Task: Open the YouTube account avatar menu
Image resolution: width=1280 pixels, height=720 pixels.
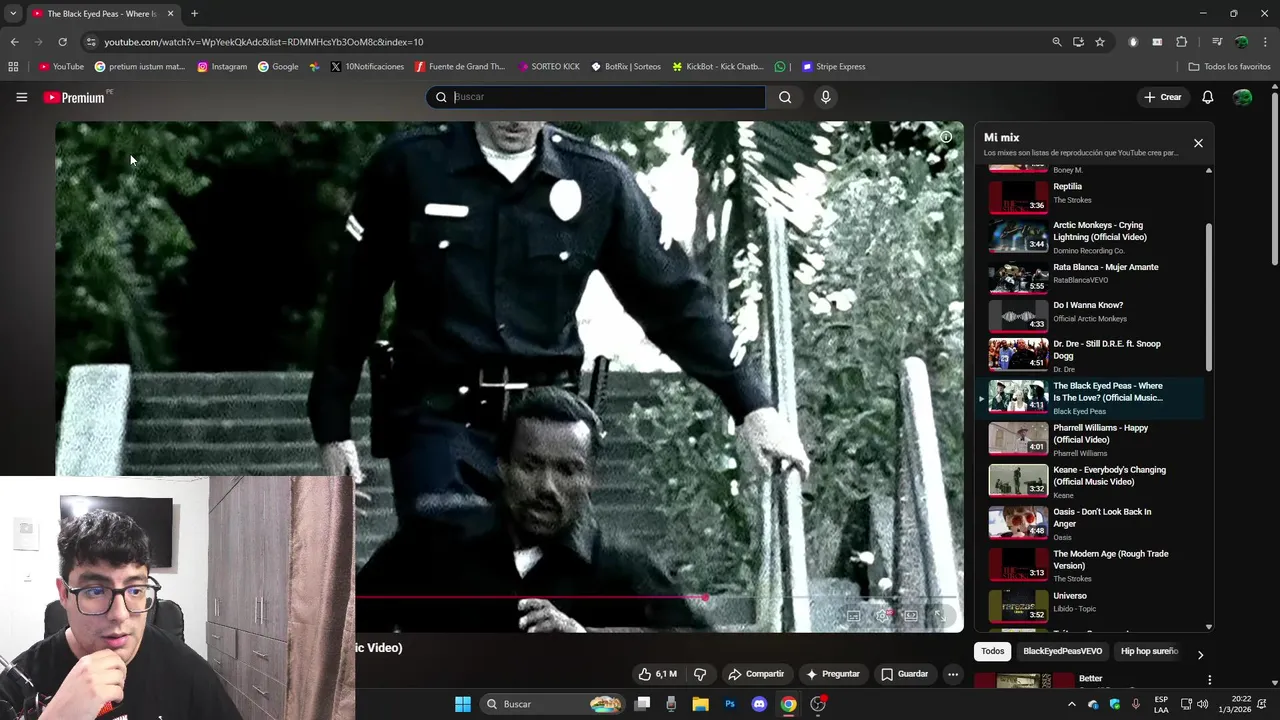Action: pyautogui.click(x=1242, y=97)
